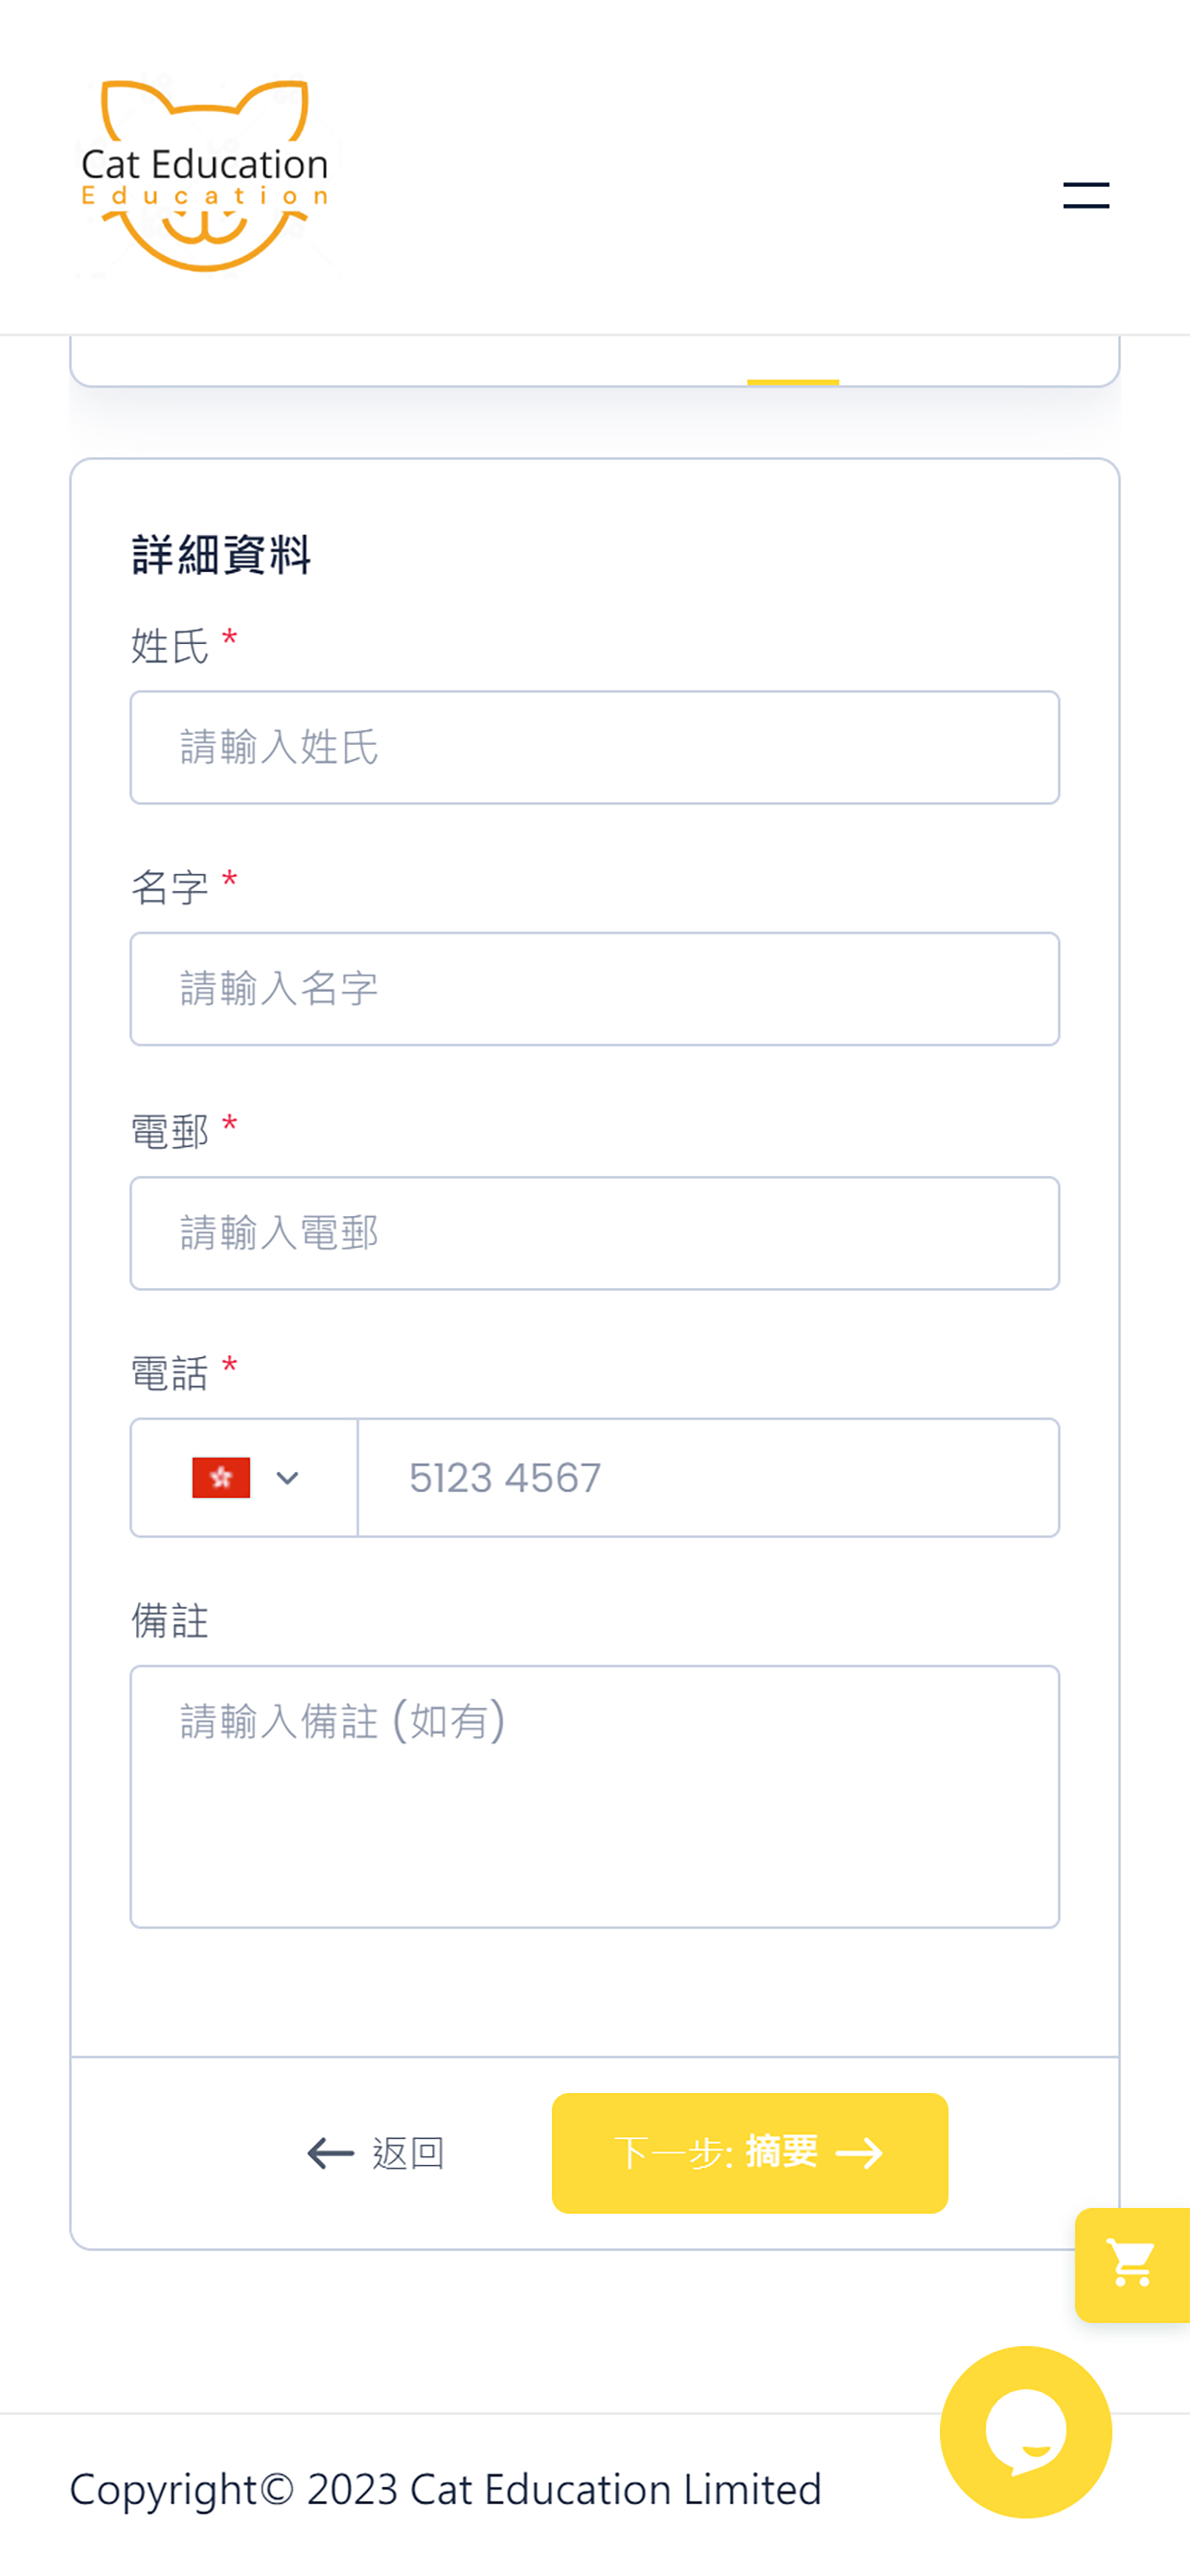The width and height of the screenshot is (1190, 2576).
Task: Select the yellow highlighted step tab indicator
Action: point(793,382)
